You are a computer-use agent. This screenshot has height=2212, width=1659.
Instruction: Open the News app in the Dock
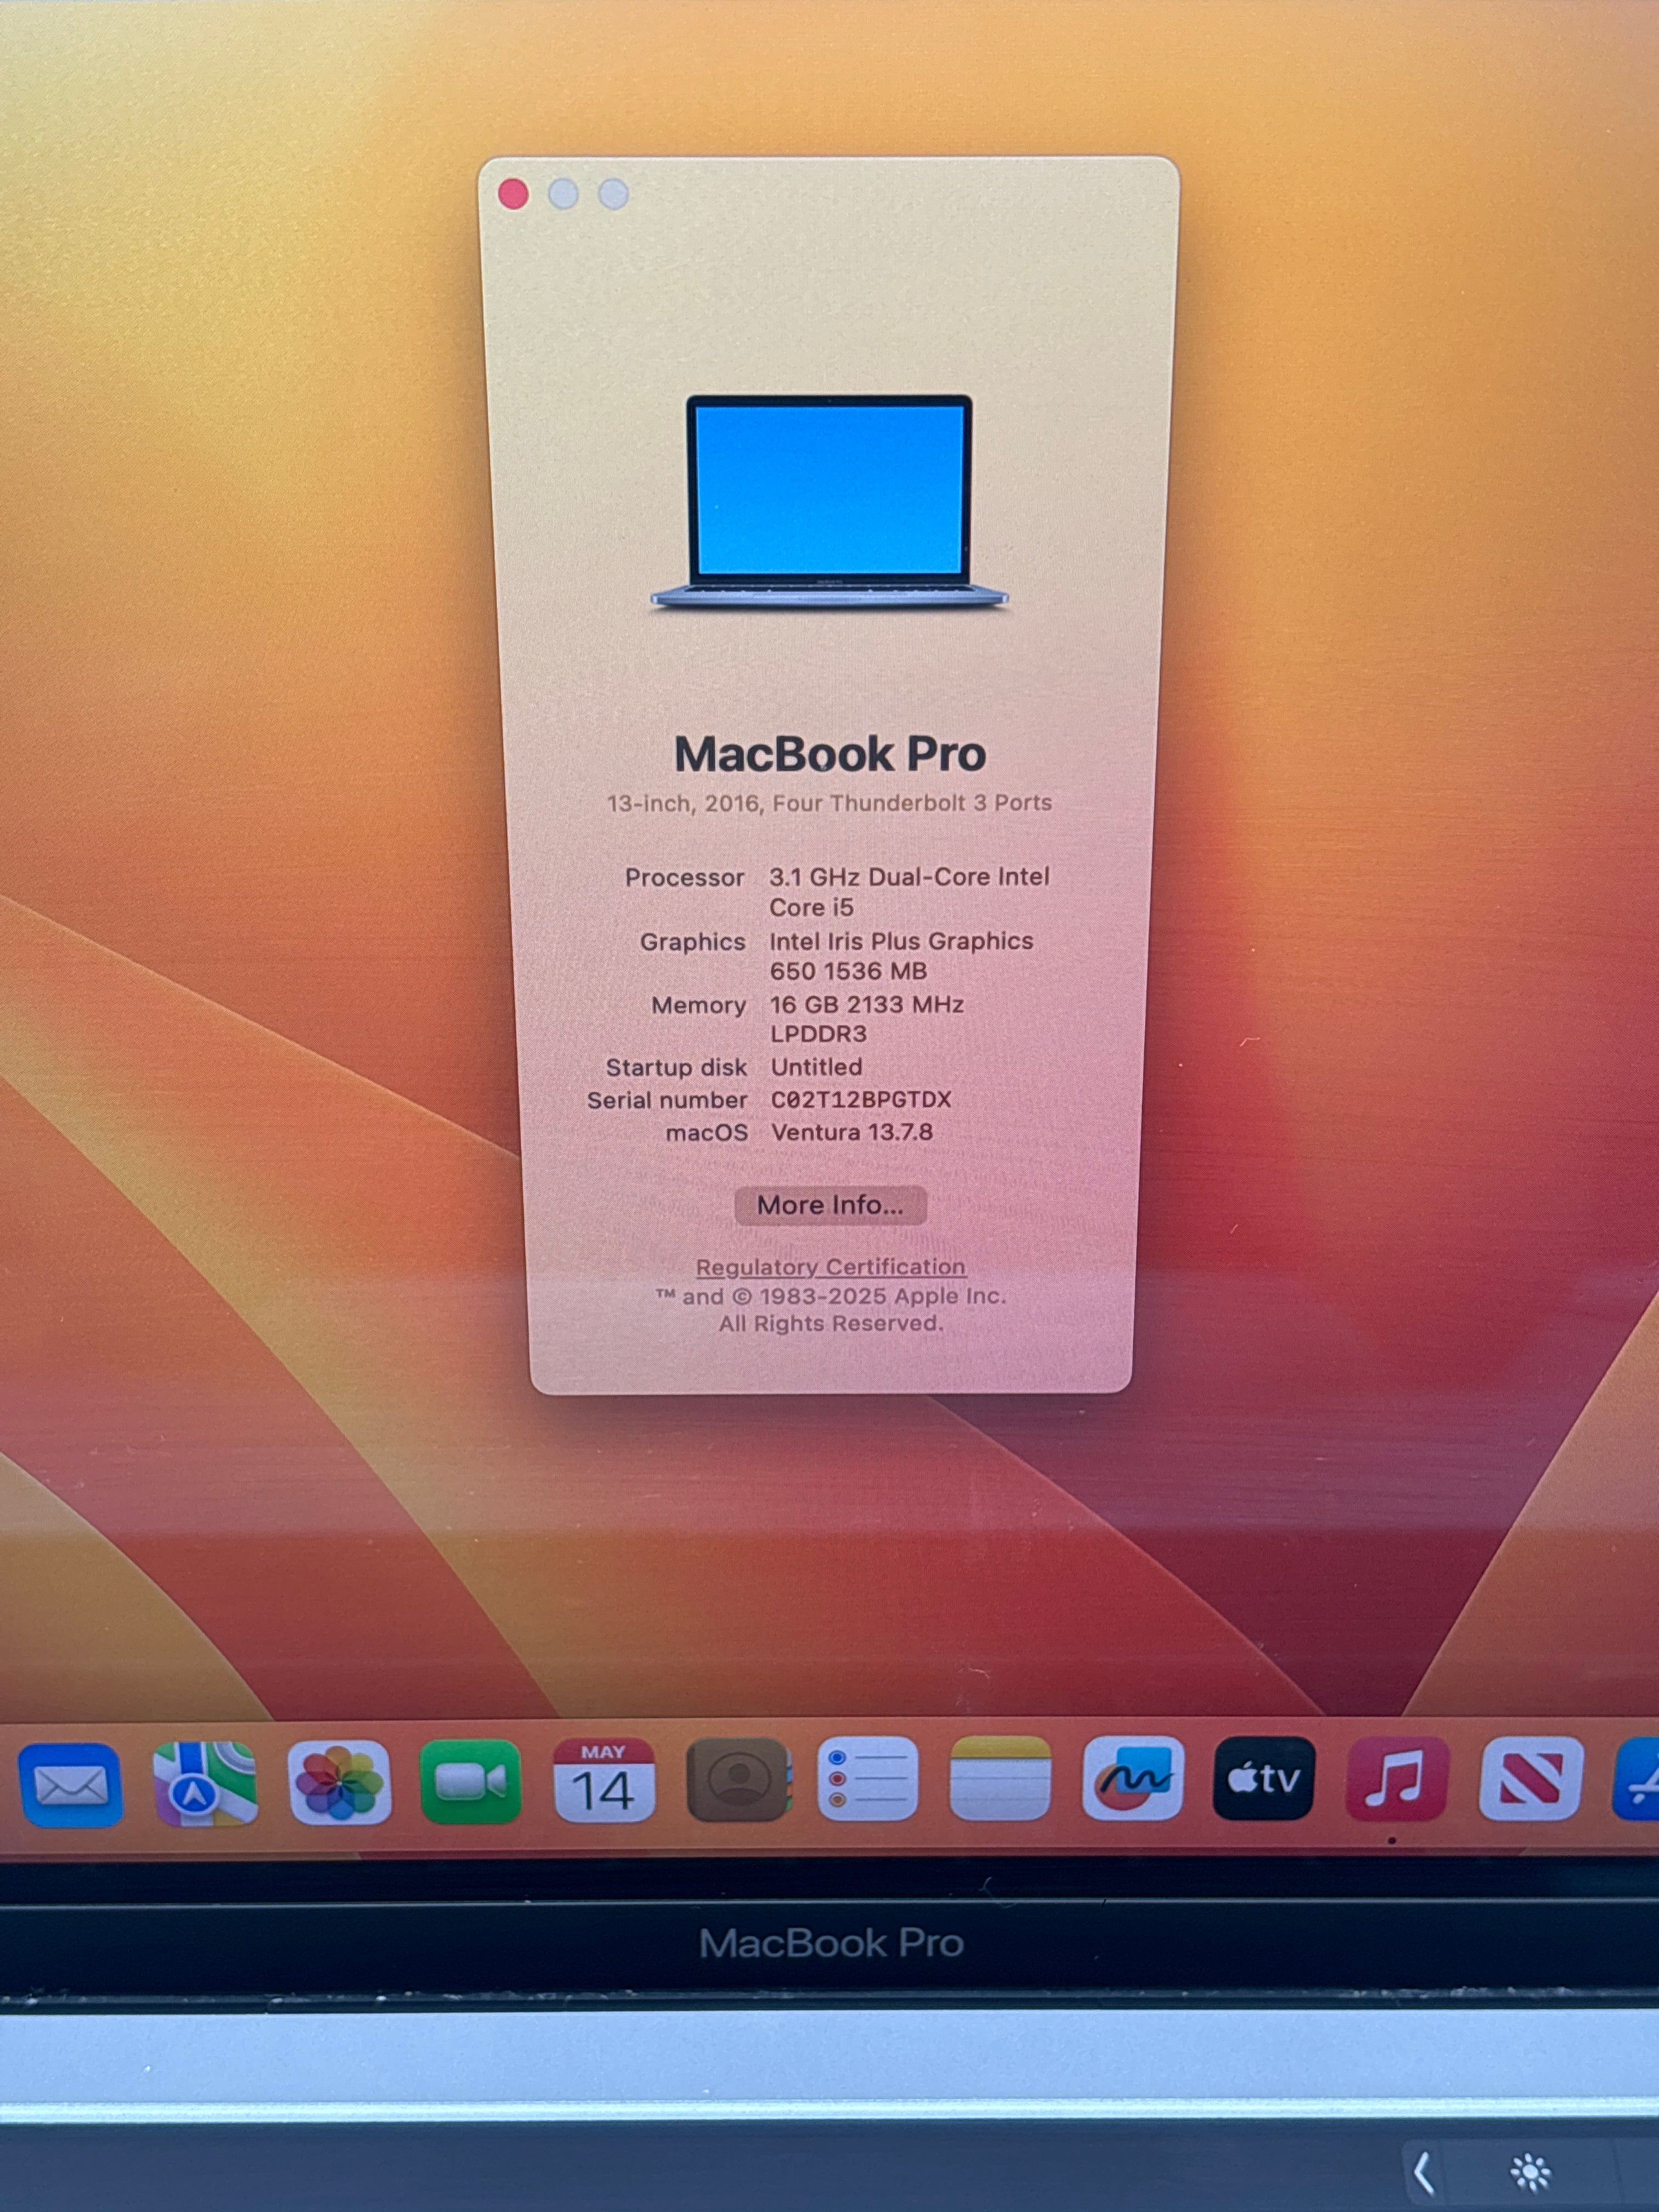click(x=1531, y=1778)
